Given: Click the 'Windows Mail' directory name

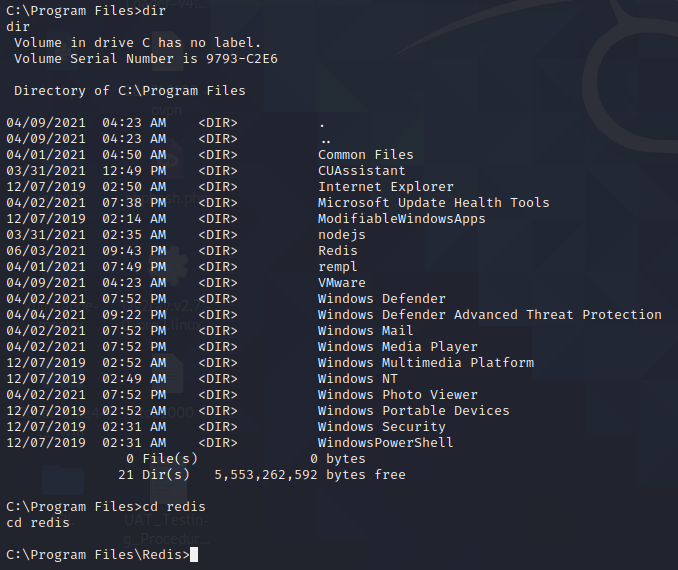Looking at the screenshot, I should pos(366,331).
